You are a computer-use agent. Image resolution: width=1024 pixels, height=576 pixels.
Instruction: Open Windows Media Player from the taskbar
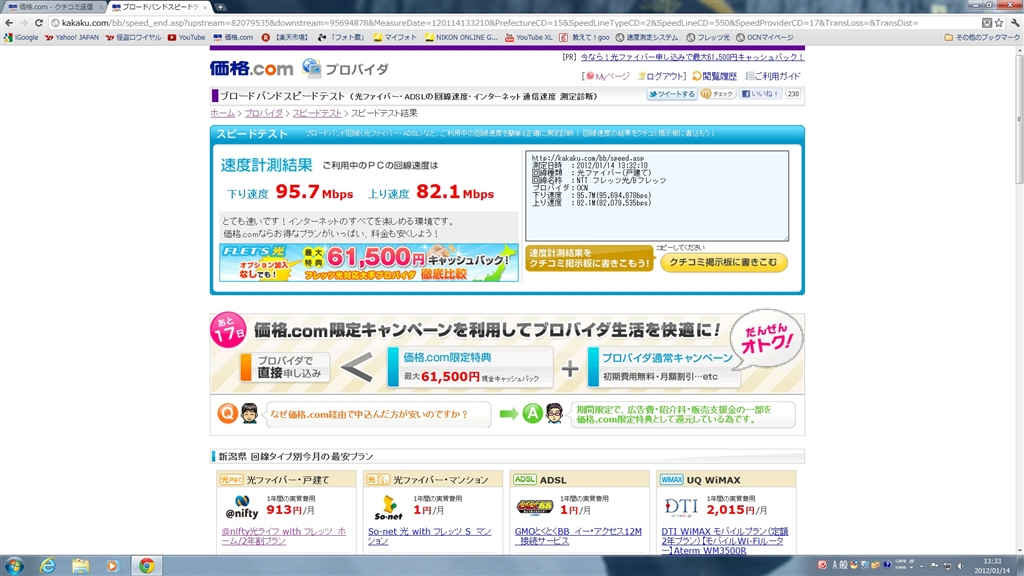pos(112,566)
